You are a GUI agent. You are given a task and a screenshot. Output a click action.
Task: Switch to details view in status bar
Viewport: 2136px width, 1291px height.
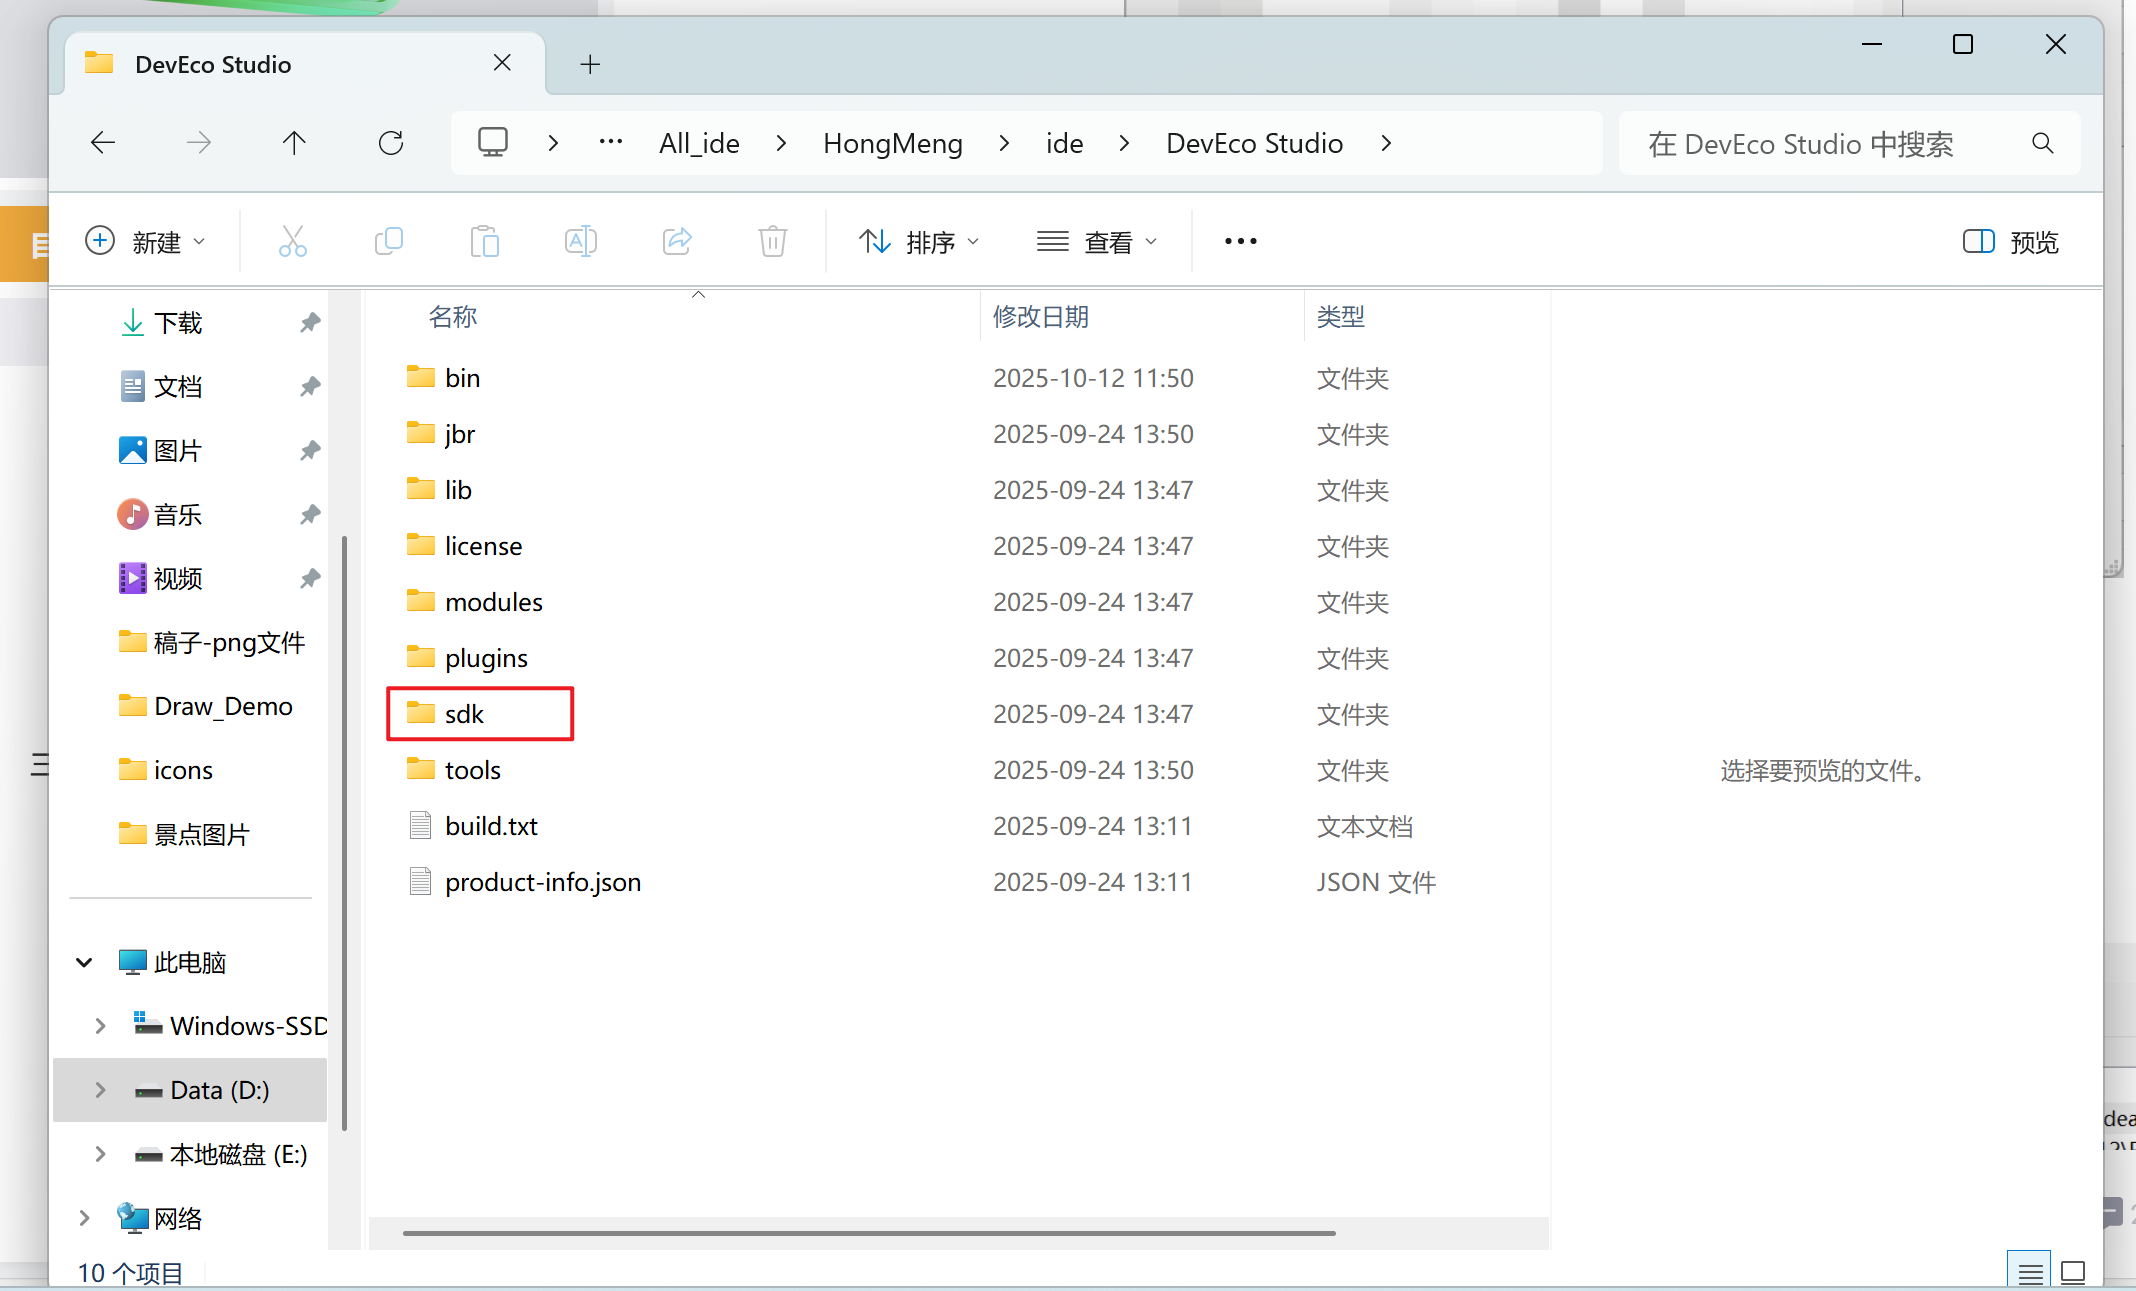[x=2029, y=1272]
